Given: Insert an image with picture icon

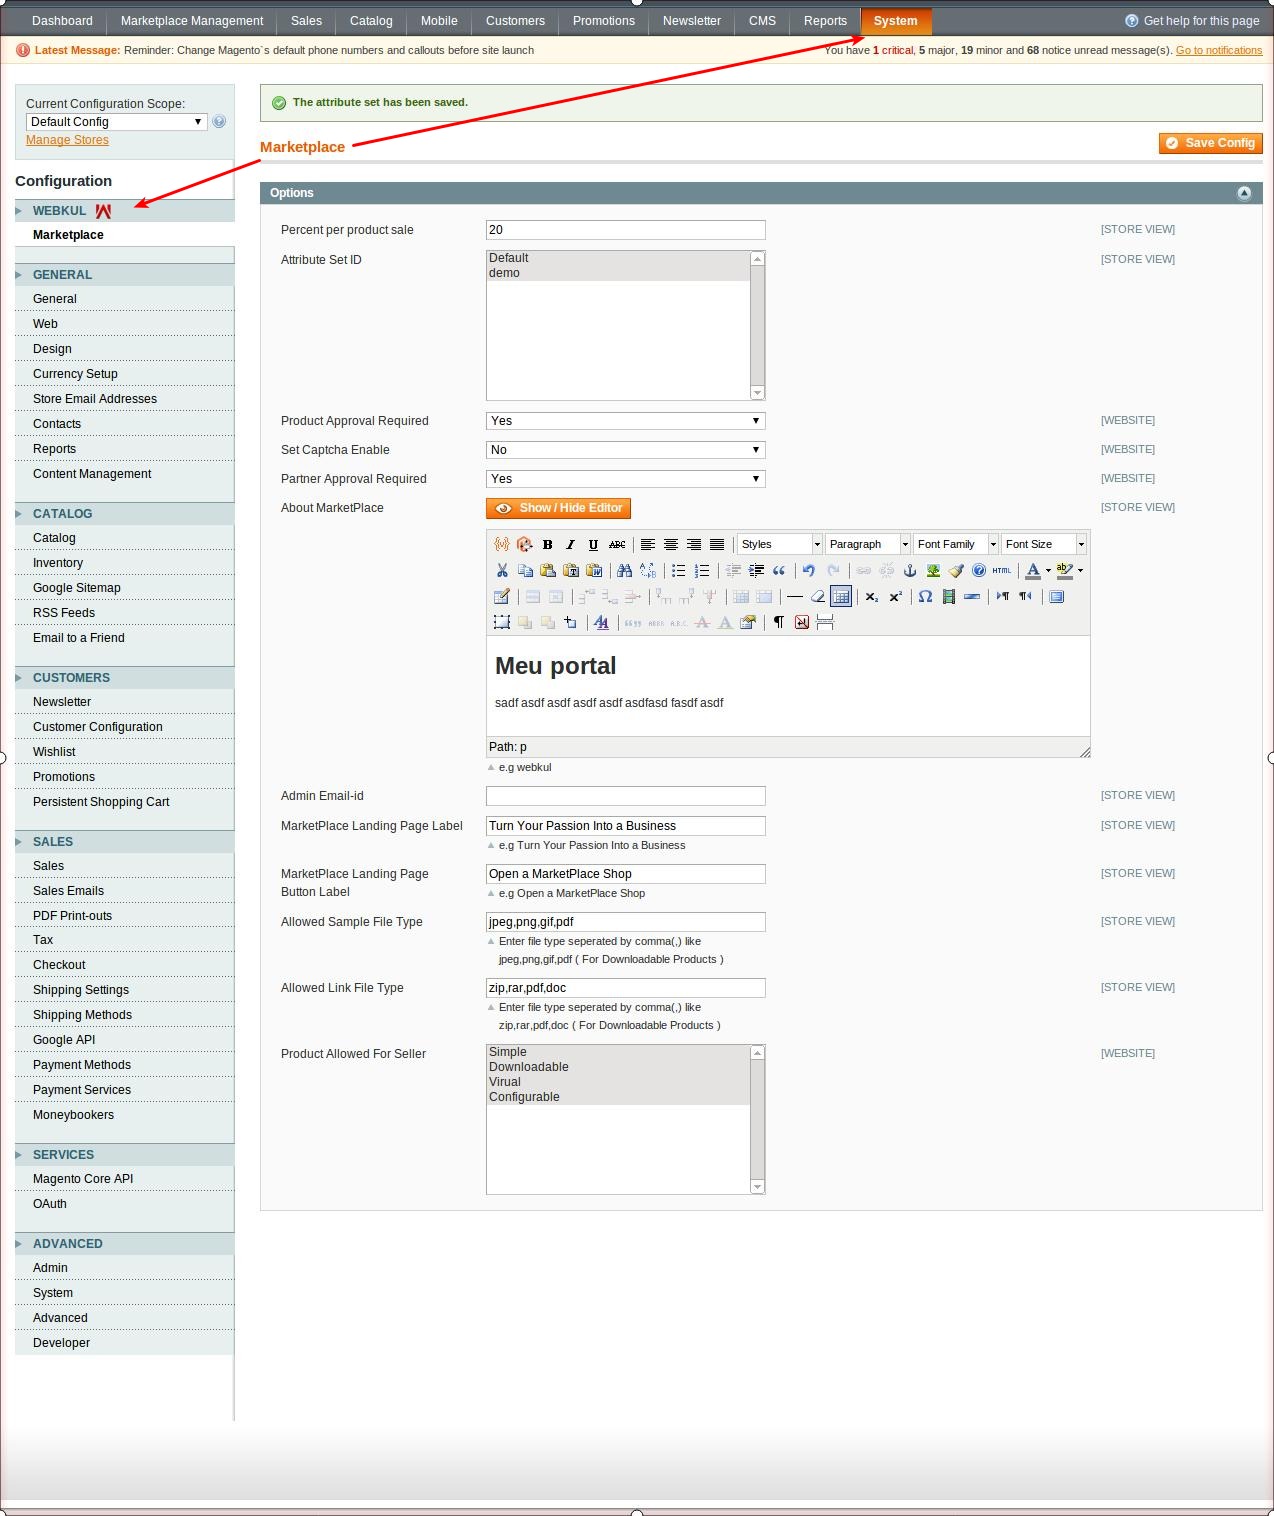Looking at the screenshot, I should point(933,570).
